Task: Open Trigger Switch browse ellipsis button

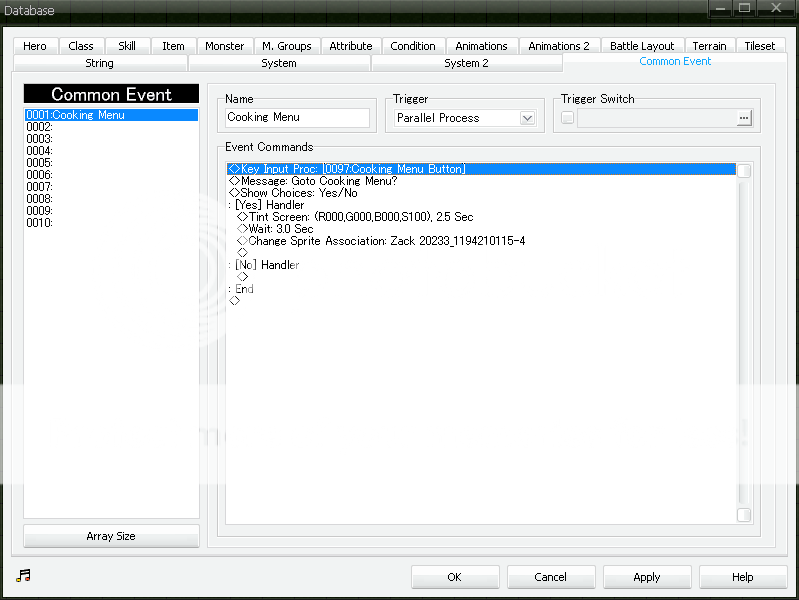Action: 743,118
